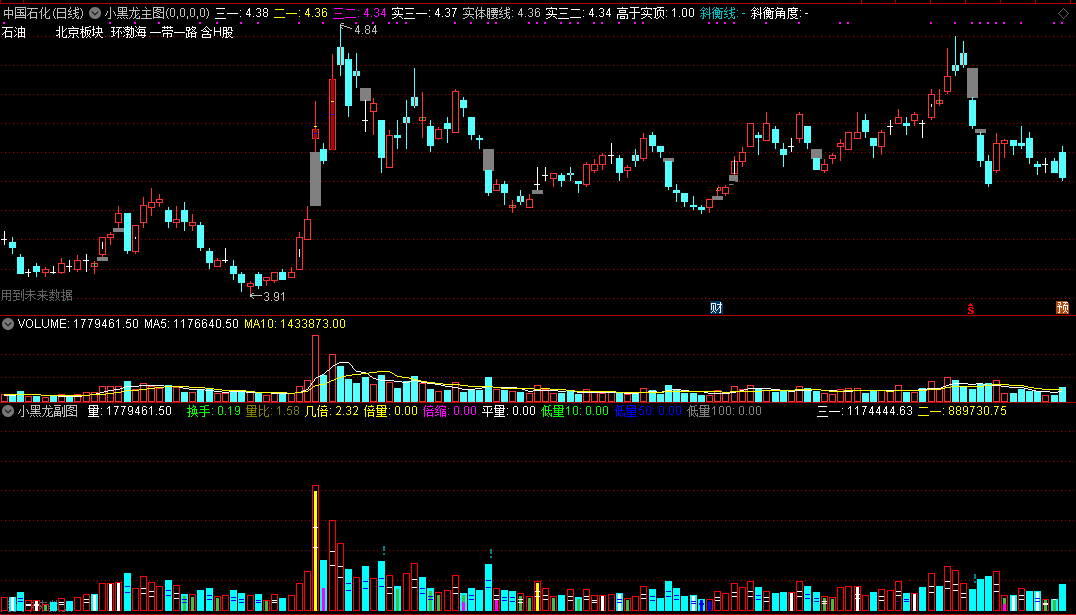Image resolution: width=1076 pixels, height=615 pixels.
Task: Click the tallest red candlestick under 4.84
Action: coord(332,115)
